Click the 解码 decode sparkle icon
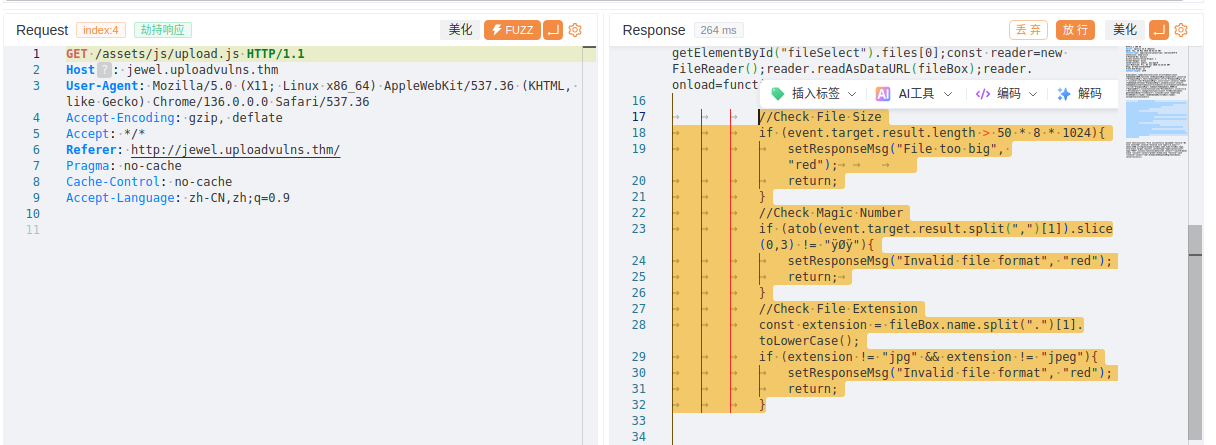This screenshot has height=445, width=1216. [x=1064, y=94]
